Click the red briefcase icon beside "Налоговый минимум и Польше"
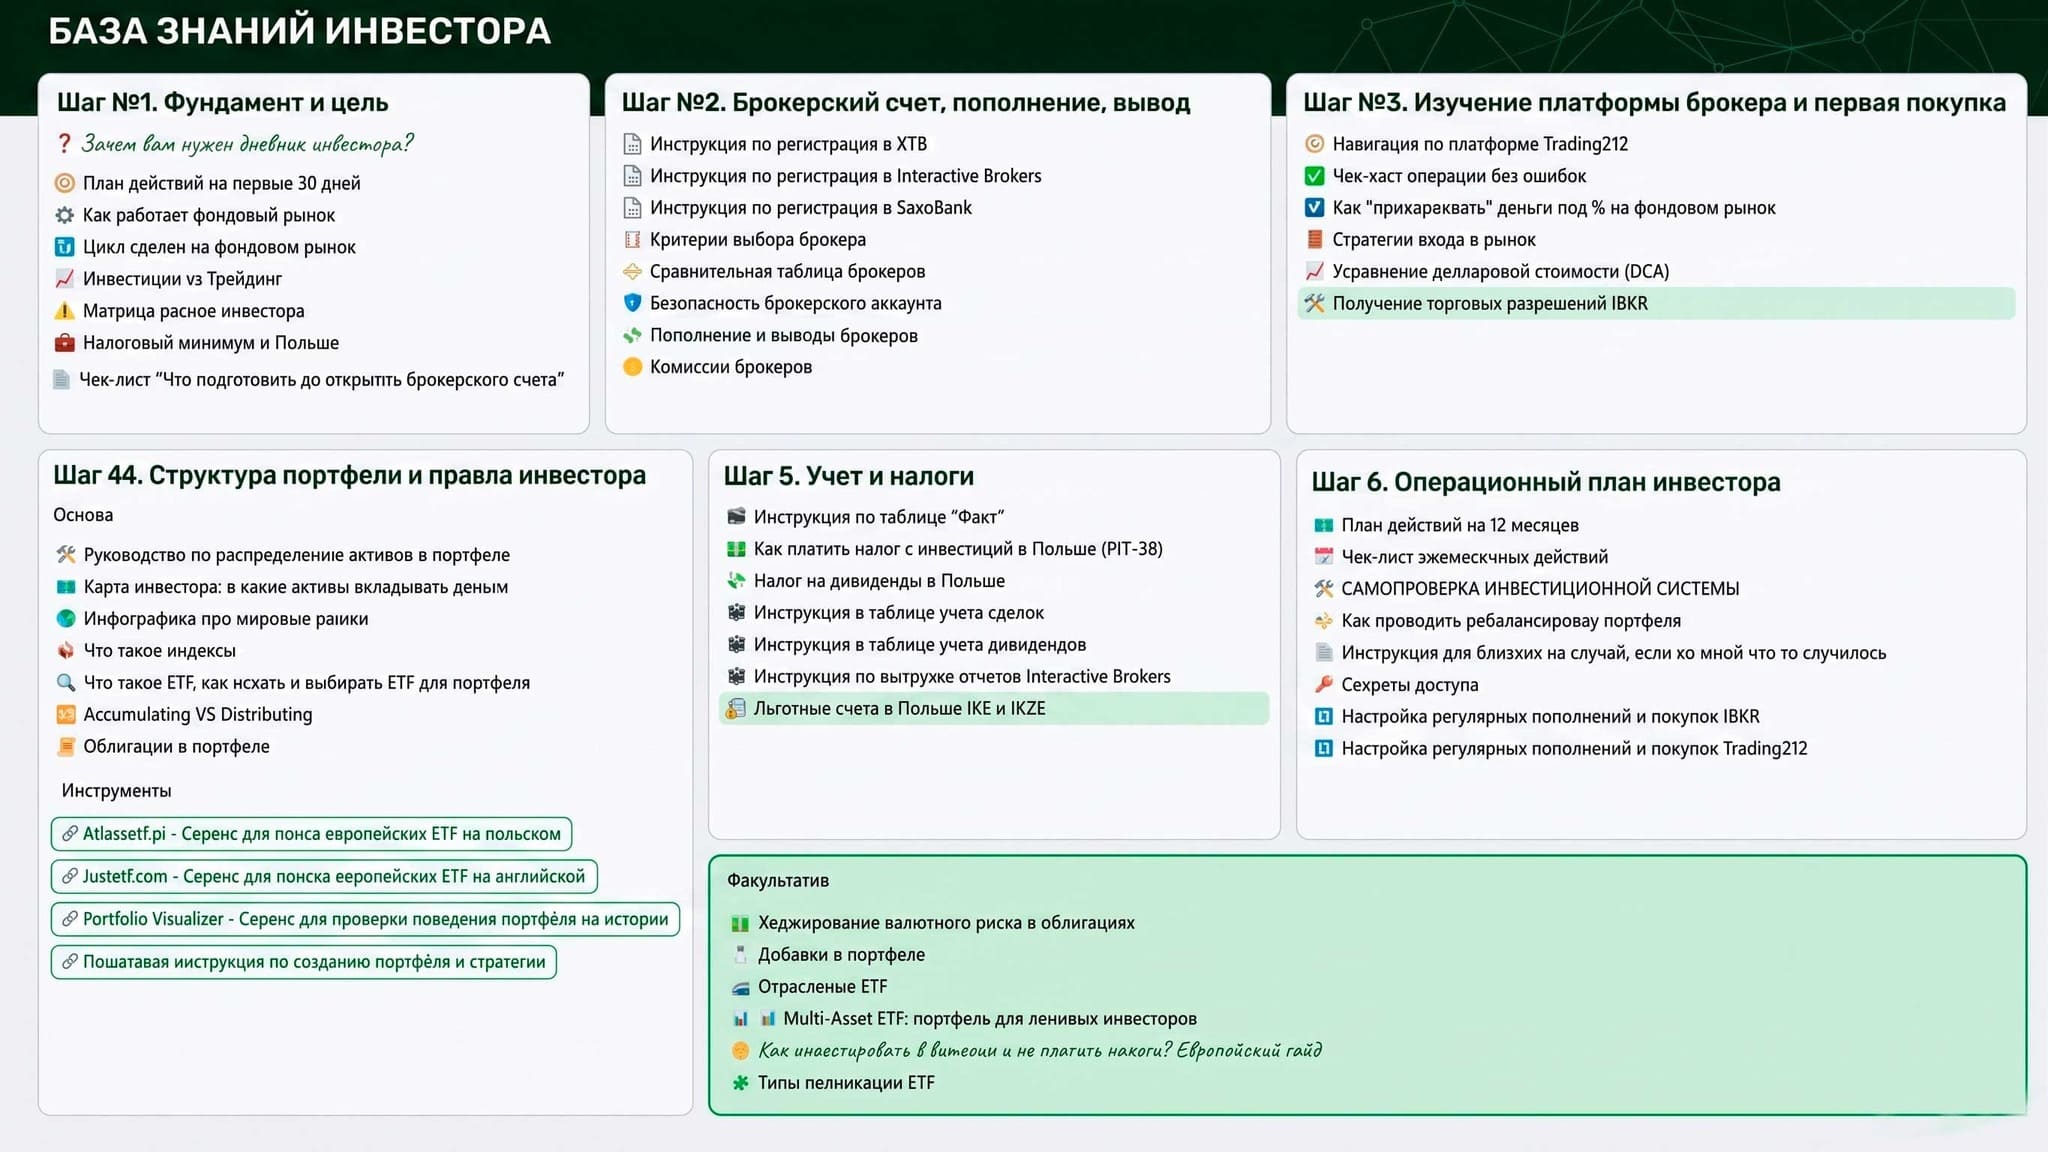This screenshot has width=2048, height=1152. point(64,343)
